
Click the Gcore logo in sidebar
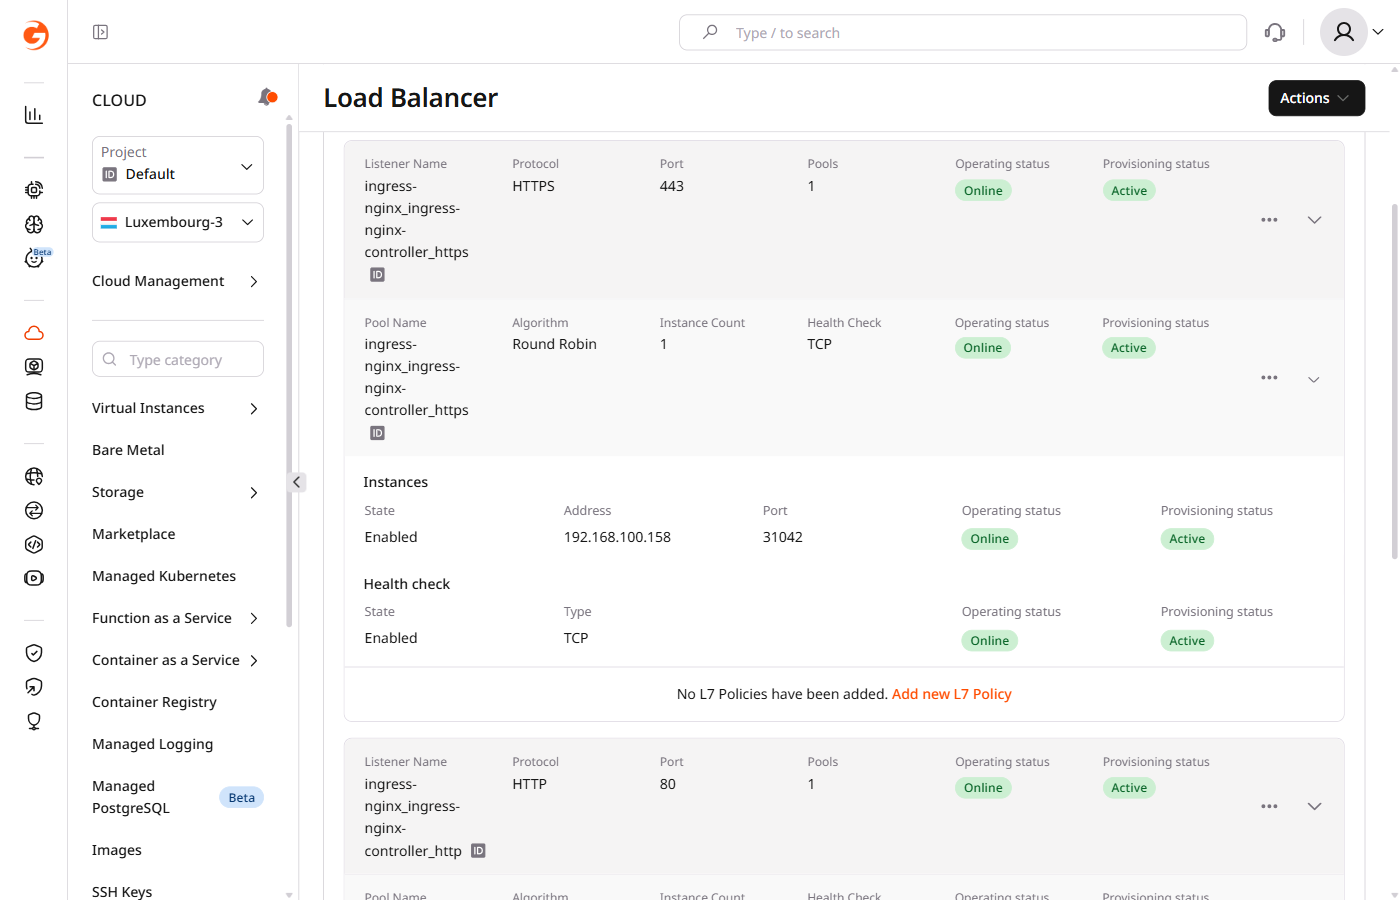pyautogui.click(x=35, y=35)
